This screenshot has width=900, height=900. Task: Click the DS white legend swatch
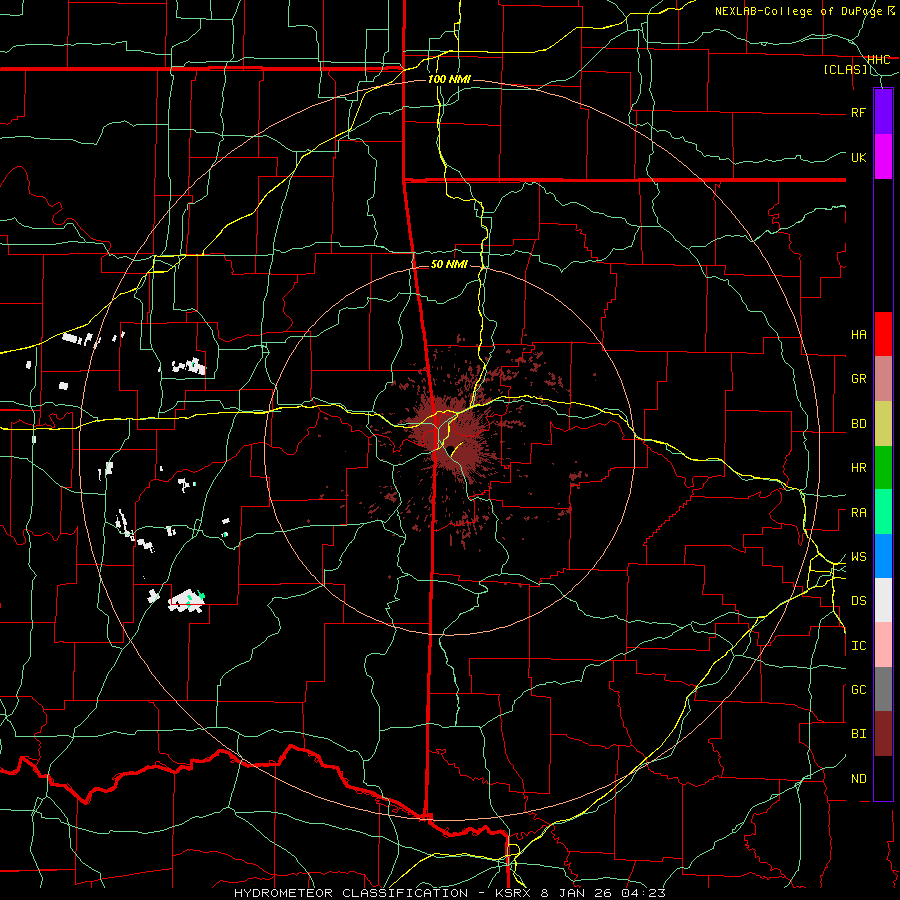point(883,600)
